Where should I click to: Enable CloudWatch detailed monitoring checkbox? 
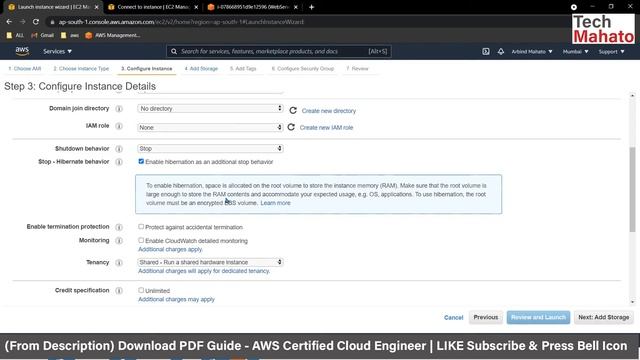[x=141, y=240]
